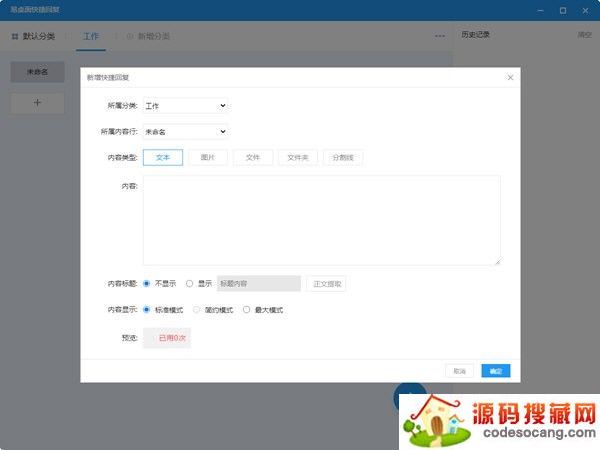Click the 清空 history link
600x450 pixels.
[584, 35]
